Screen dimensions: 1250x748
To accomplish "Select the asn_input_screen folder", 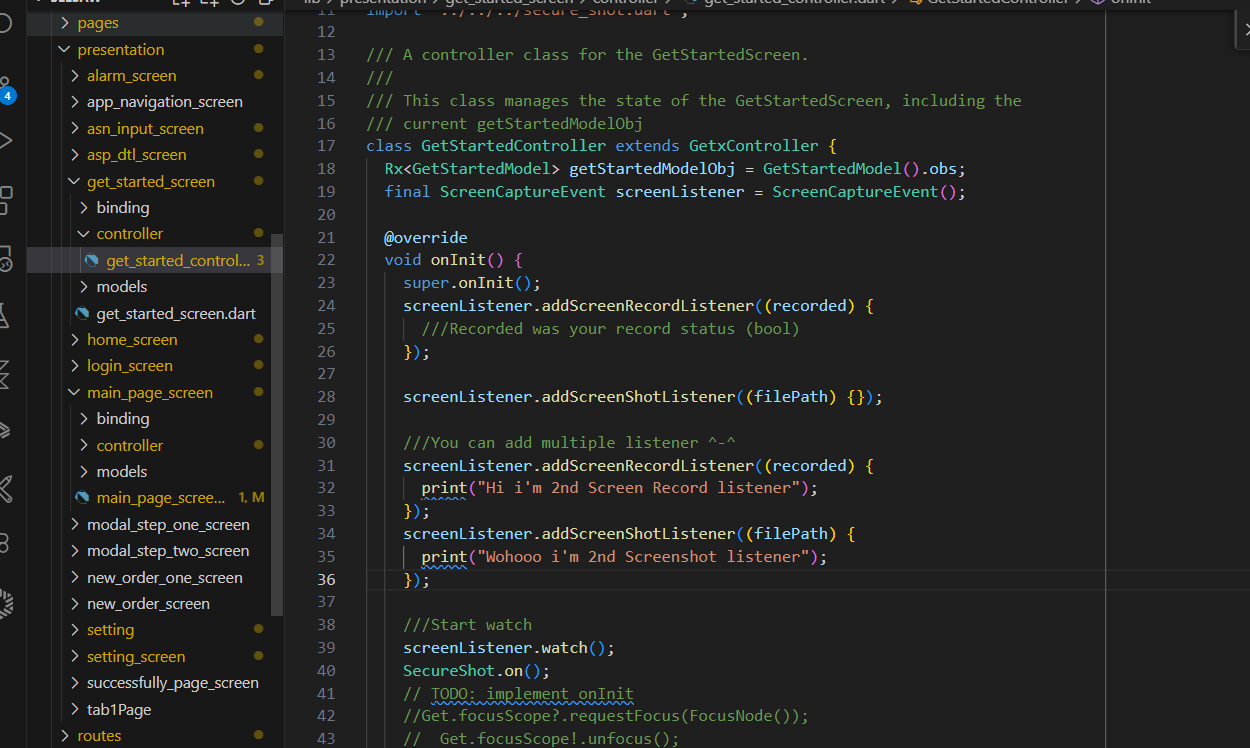I will tap(145, 128).
